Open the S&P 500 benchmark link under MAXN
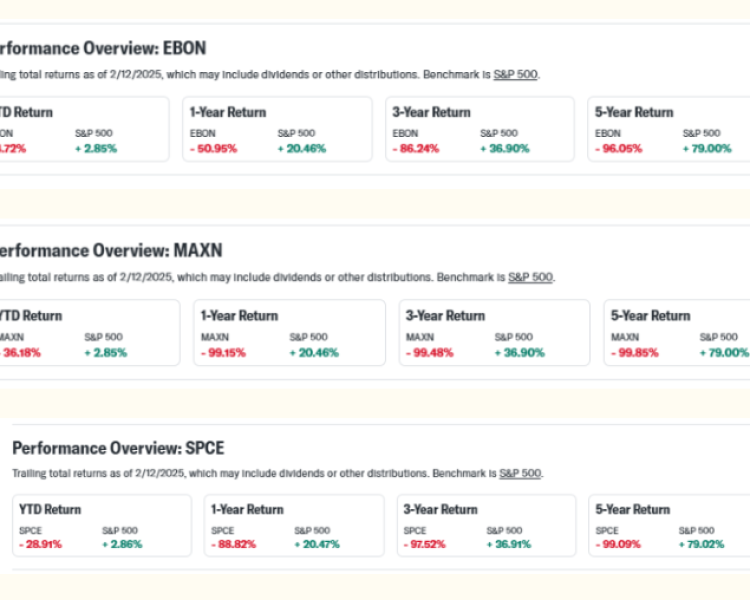This screenshot has height=600, width=750. click(x=530, y=277)
